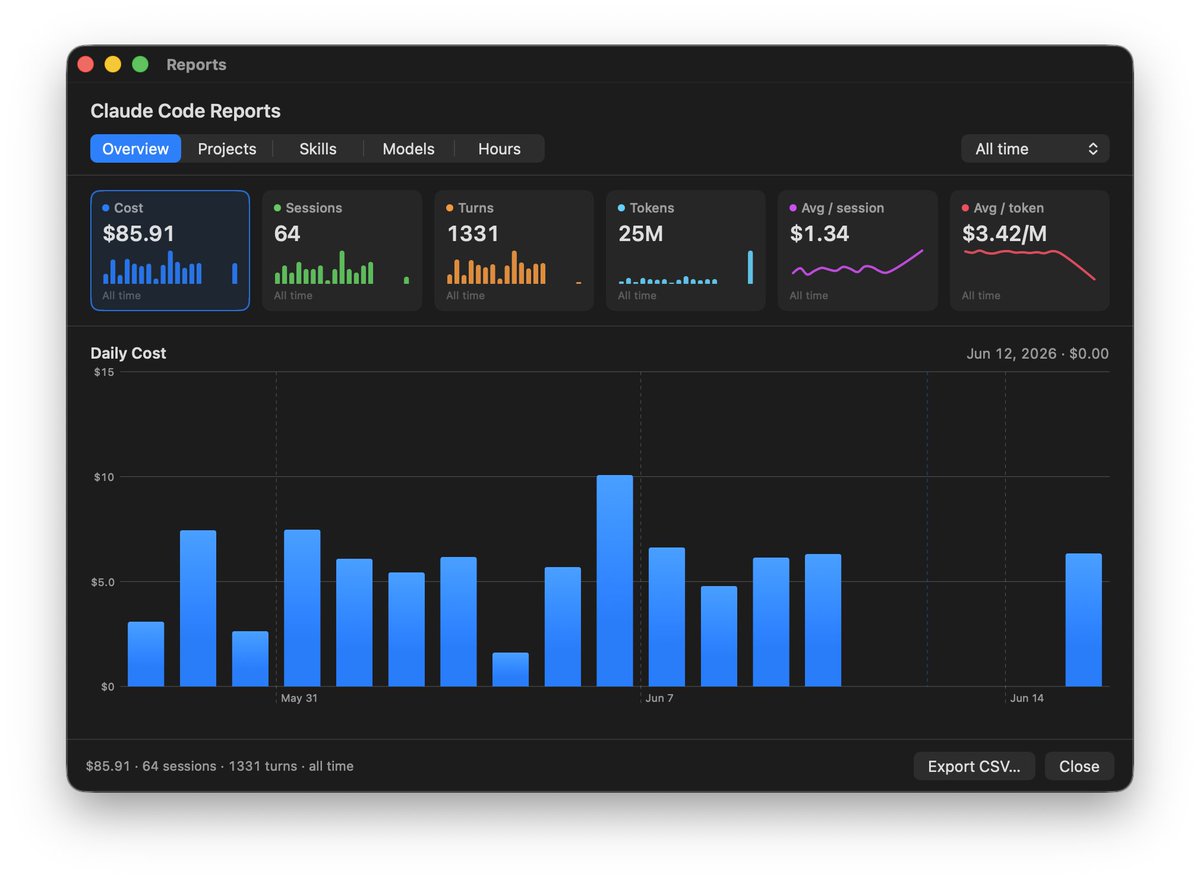The height and width of the screenshot is (880, 1200).
Task: Switch to the Projects tab
Action: [227, 149]
